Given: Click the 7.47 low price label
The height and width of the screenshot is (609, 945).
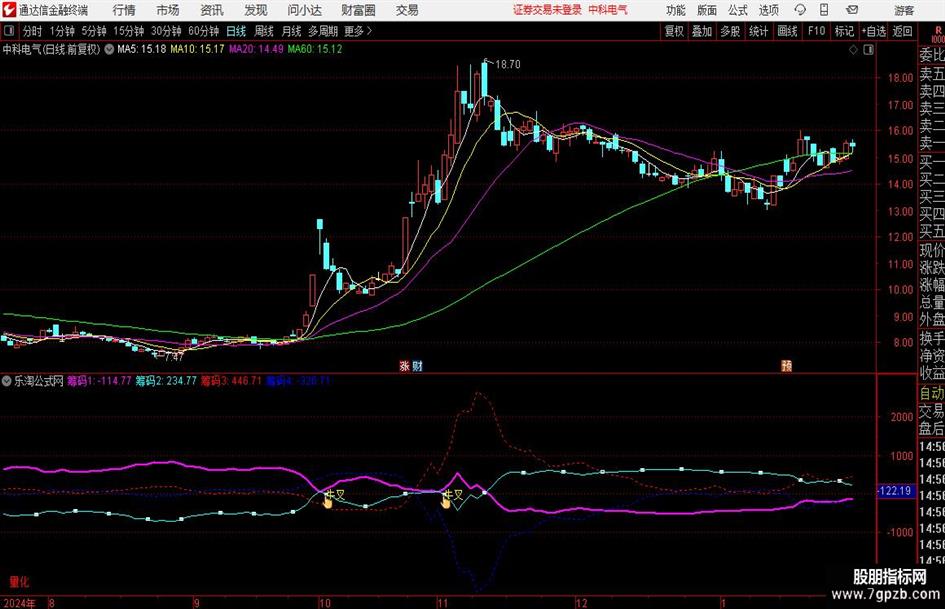Looking at the screenshot, I should pyautogui.click(x=173, y=356).
